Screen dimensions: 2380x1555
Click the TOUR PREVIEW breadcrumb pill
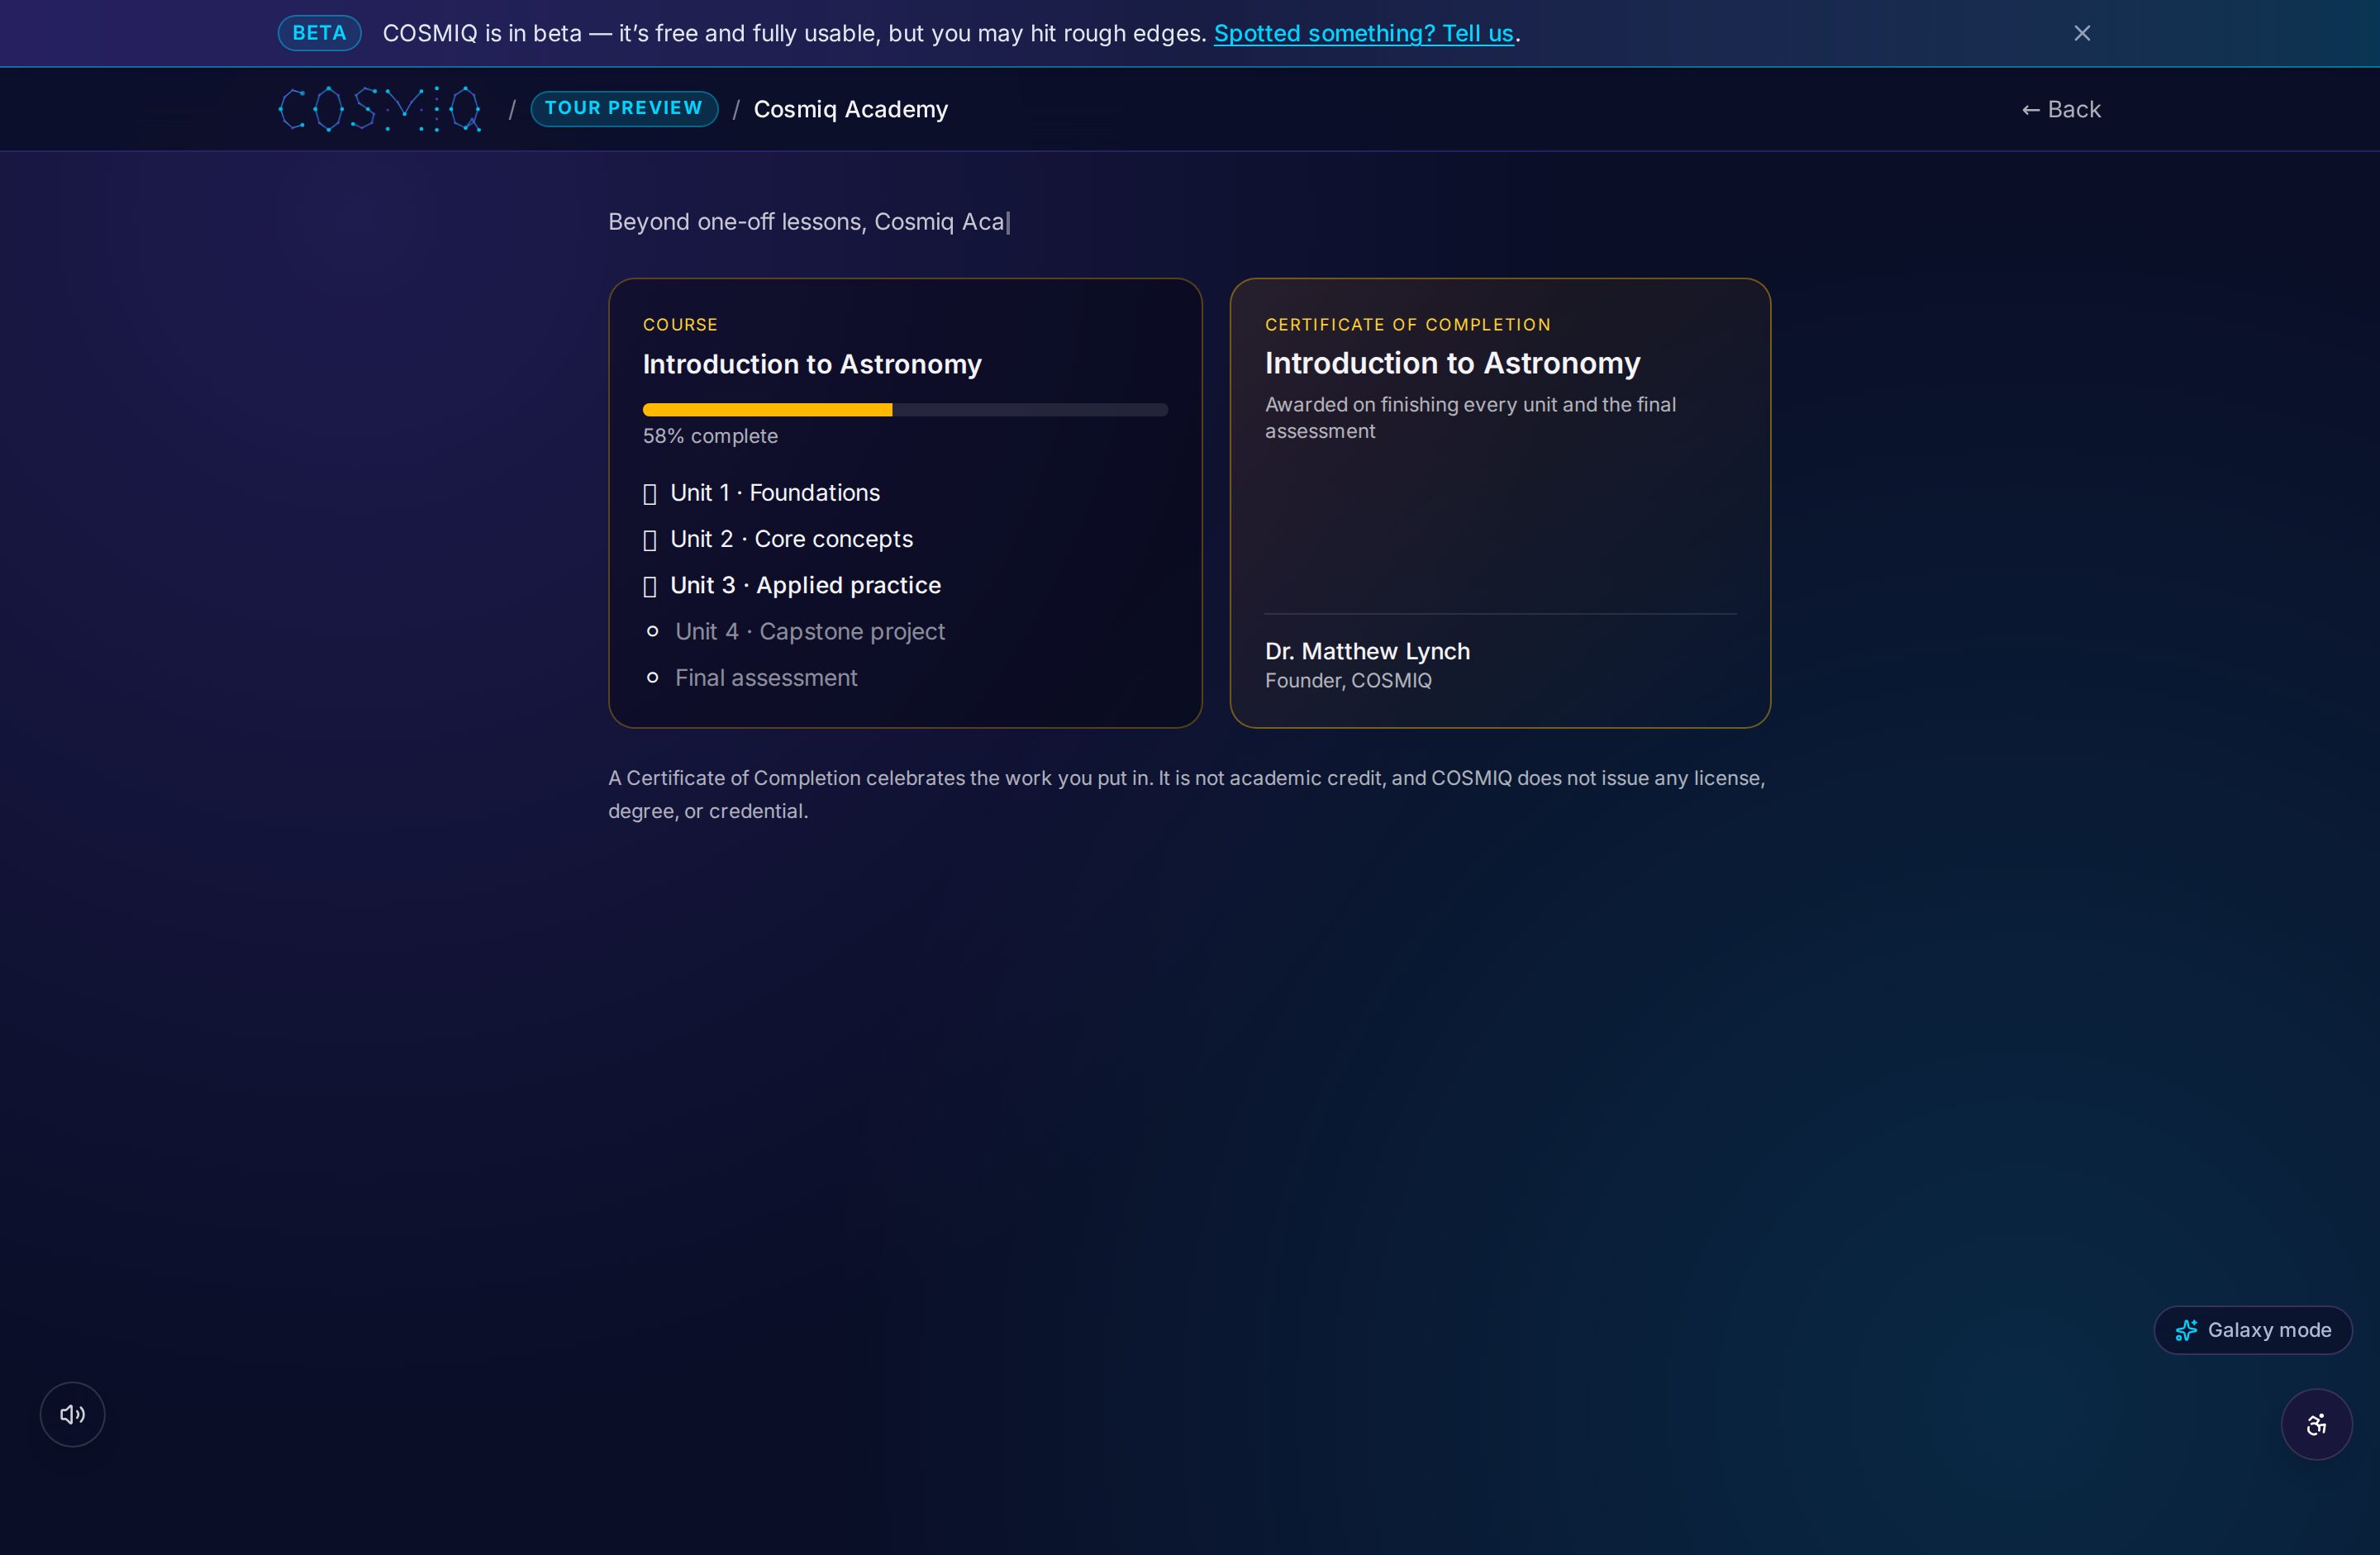coord(624,108)
